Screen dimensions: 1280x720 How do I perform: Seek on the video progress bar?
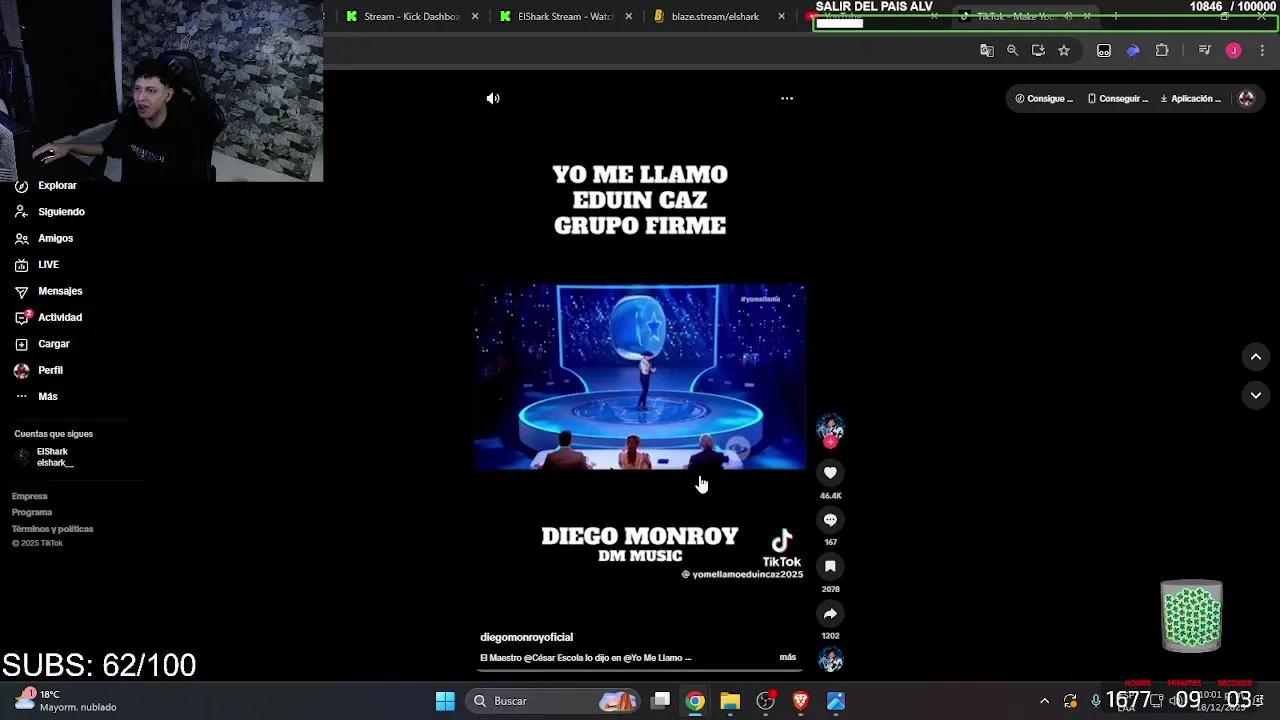click(640, 671)
